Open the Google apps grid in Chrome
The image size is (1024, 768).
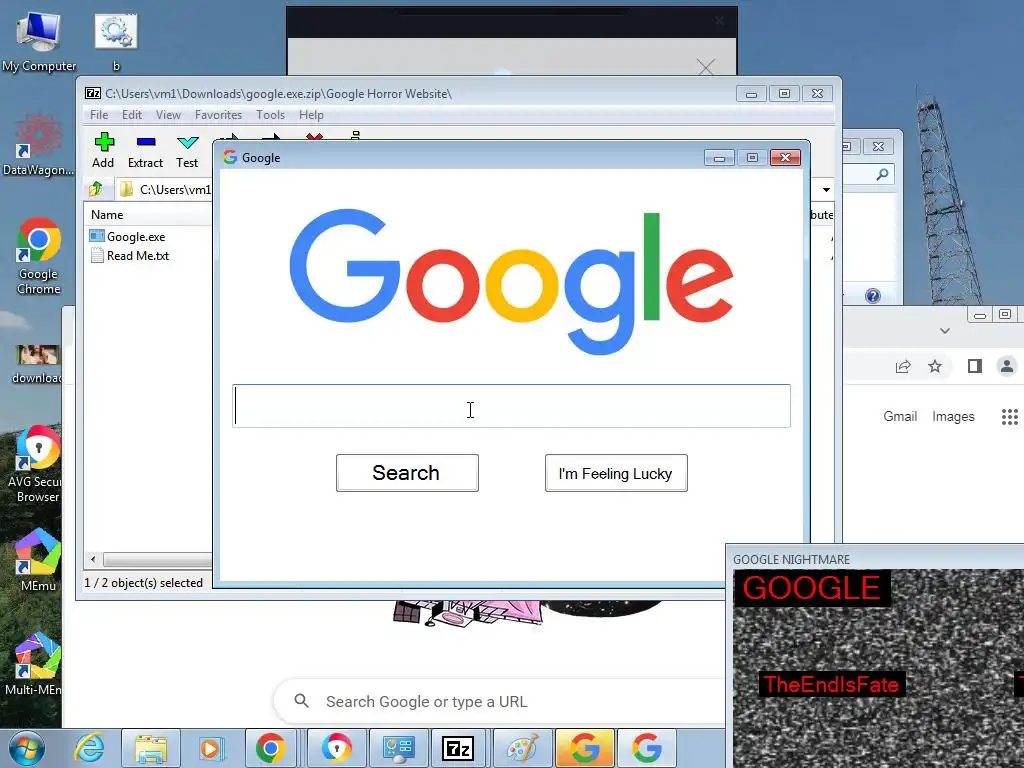coord(1010,417)
